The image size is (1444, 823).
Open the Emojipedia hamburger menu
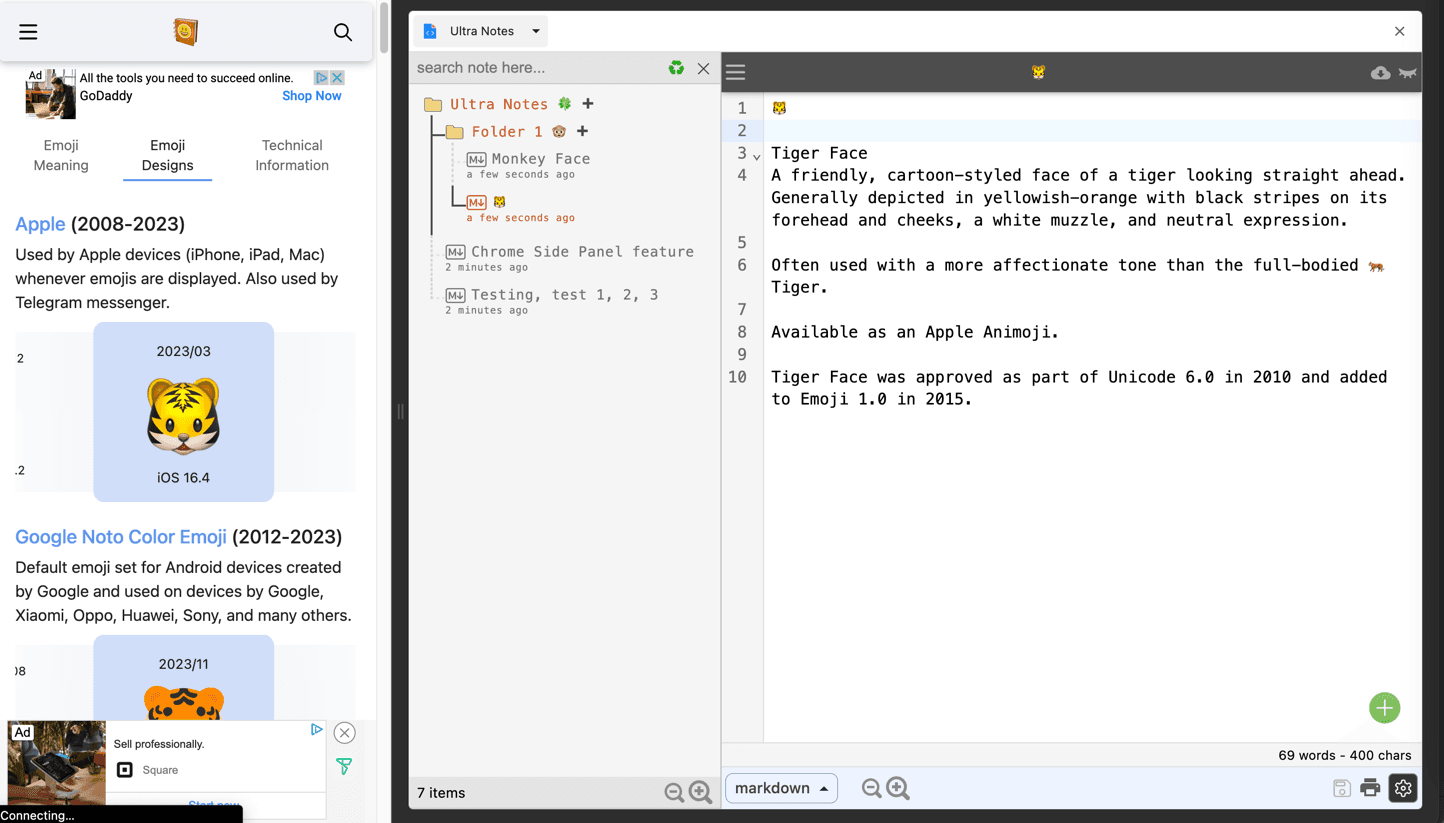(x=28, y=32)
